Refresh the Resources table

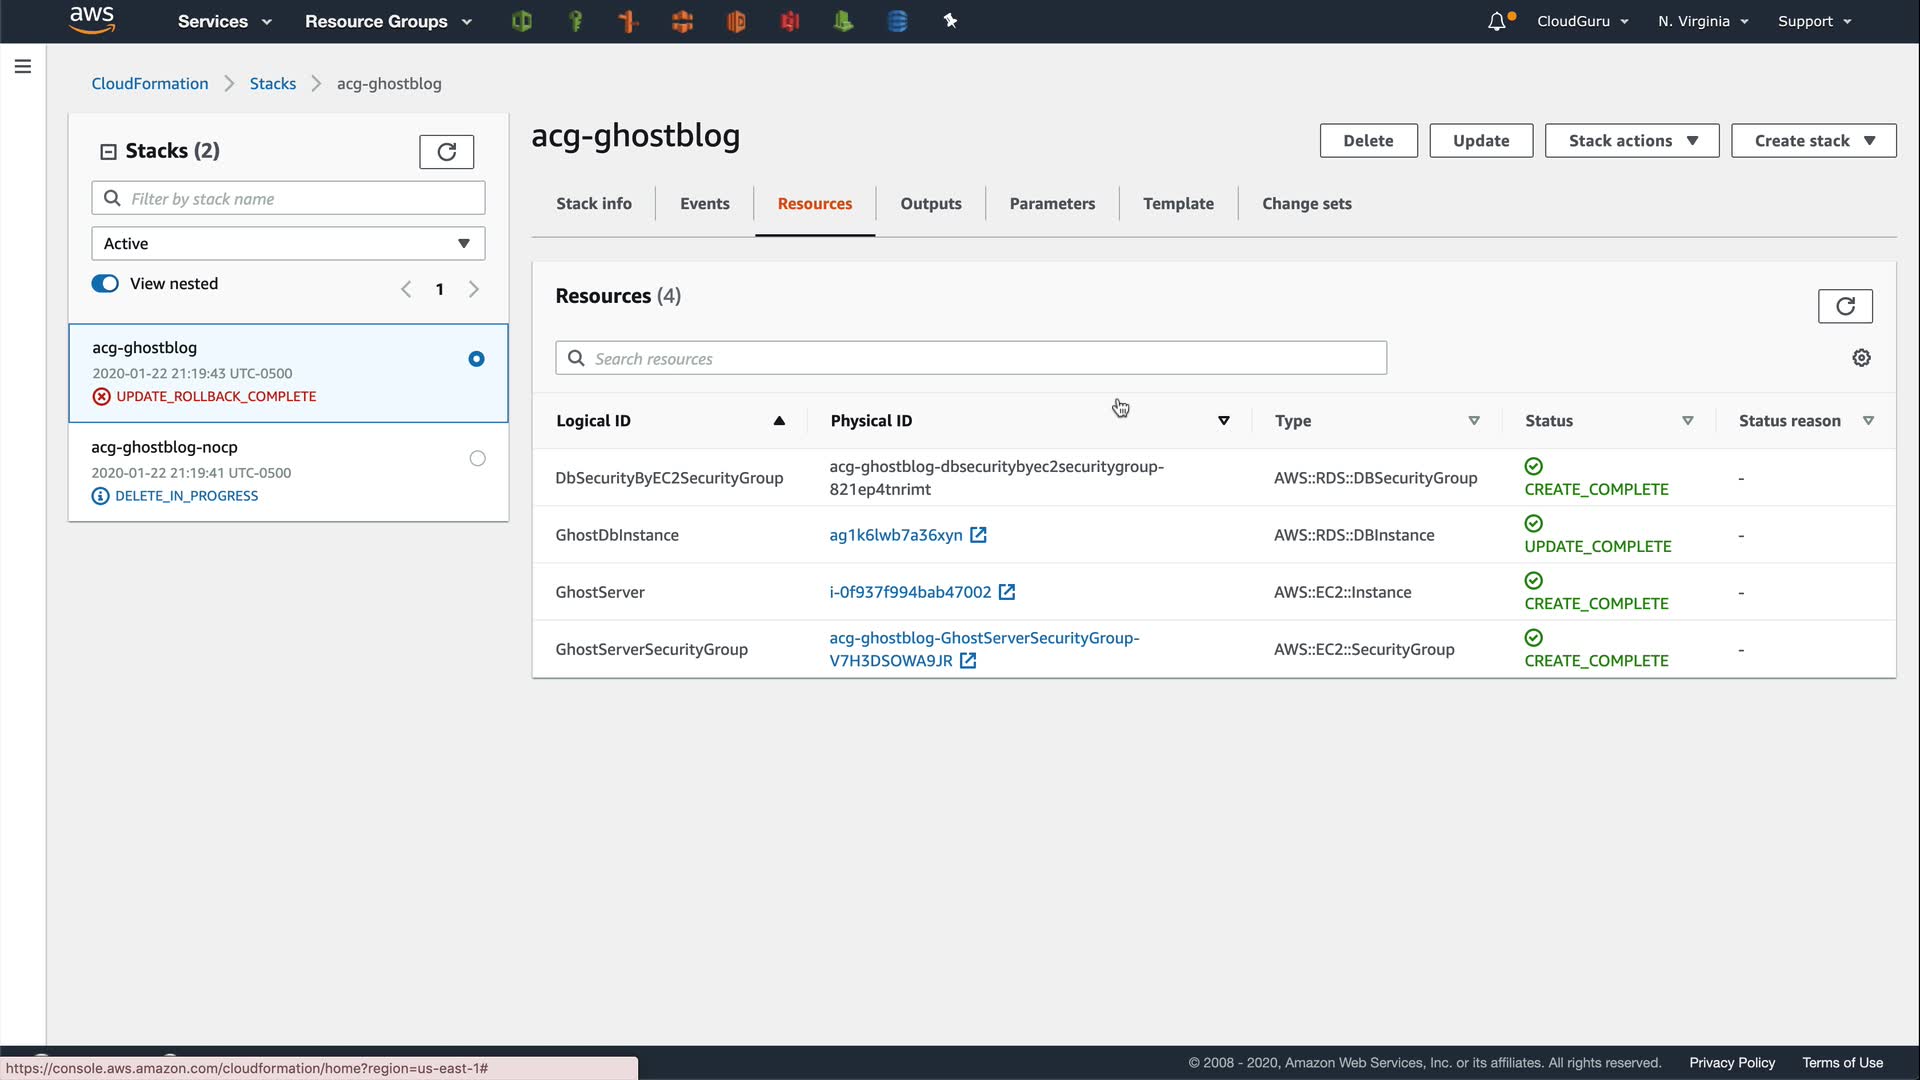point(1845,306)
